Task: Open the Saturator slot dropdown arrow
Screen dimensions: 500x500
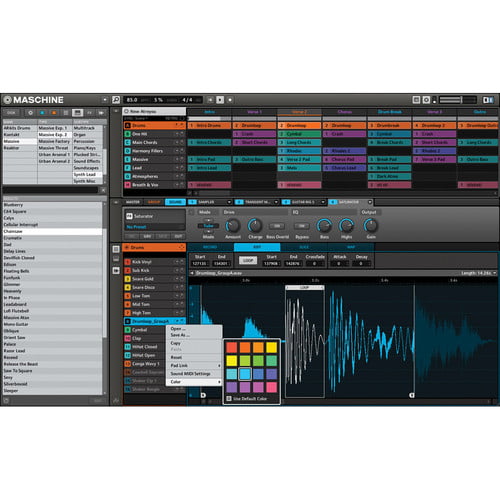Action: 370,202
